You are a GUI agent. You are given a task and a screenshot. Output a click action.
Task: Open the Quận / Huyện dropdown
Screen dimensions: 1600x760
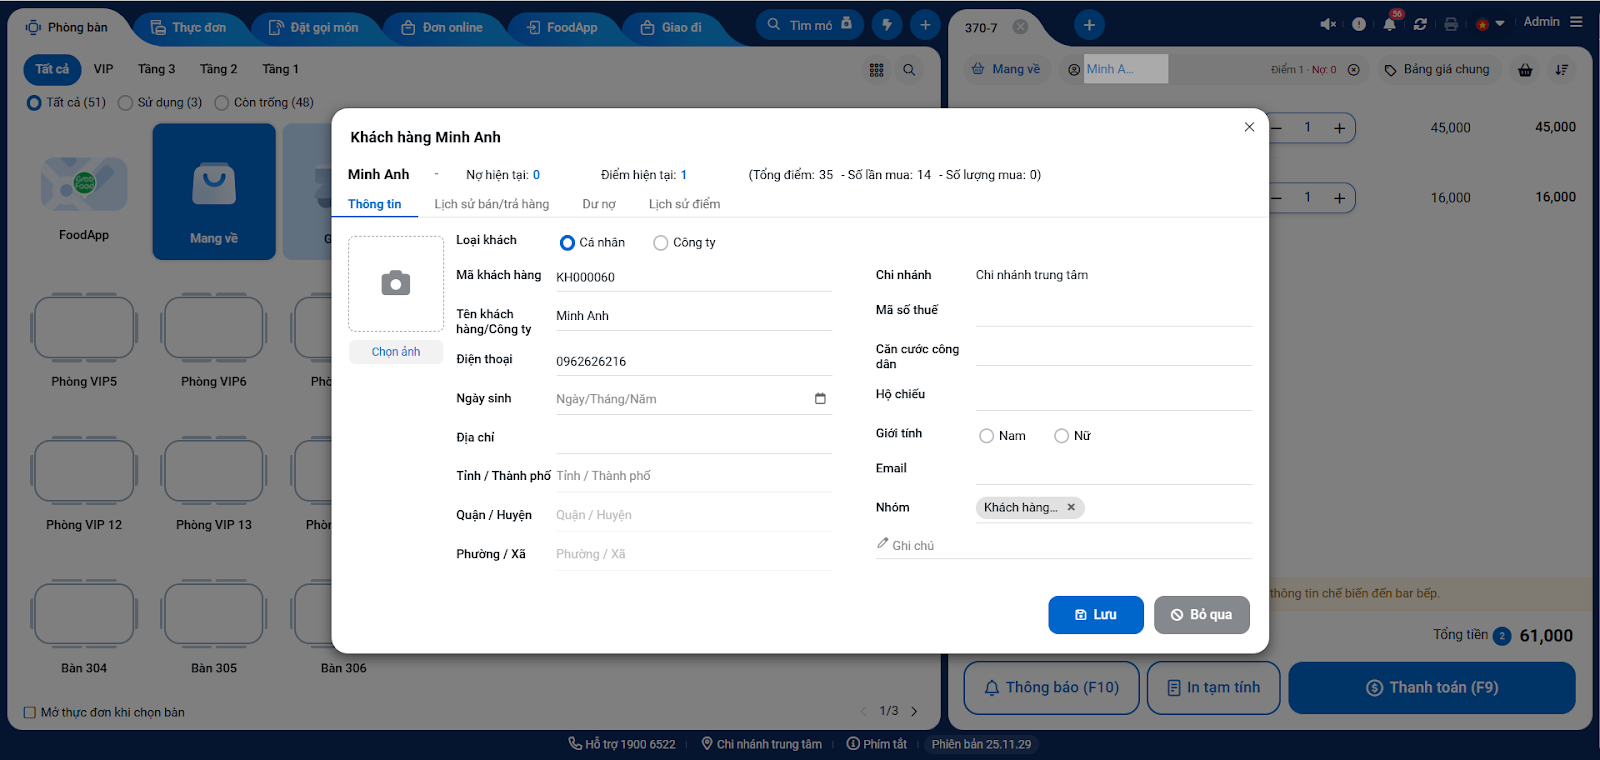pyautogui.click(x=694, y=515)
